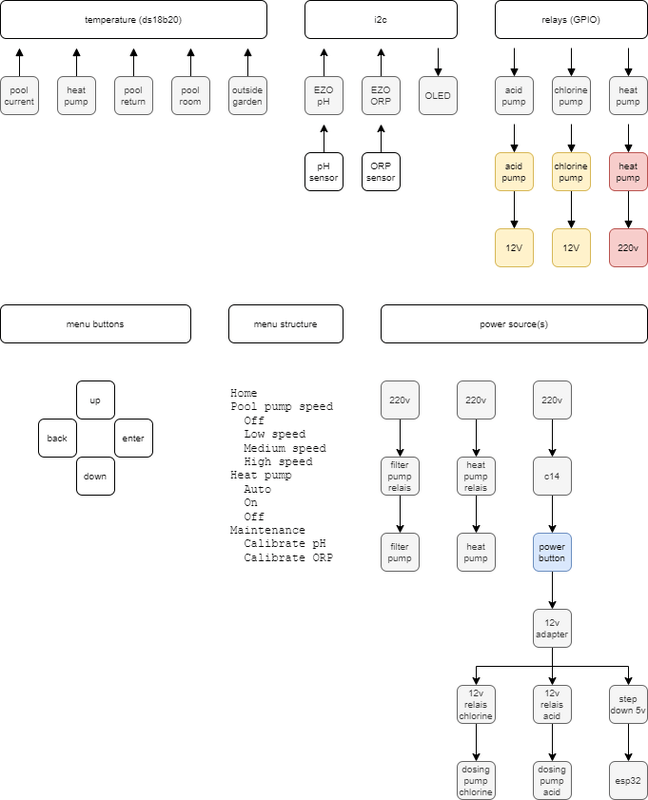
Task: Click the c14 box
Action: click(552, 476)
